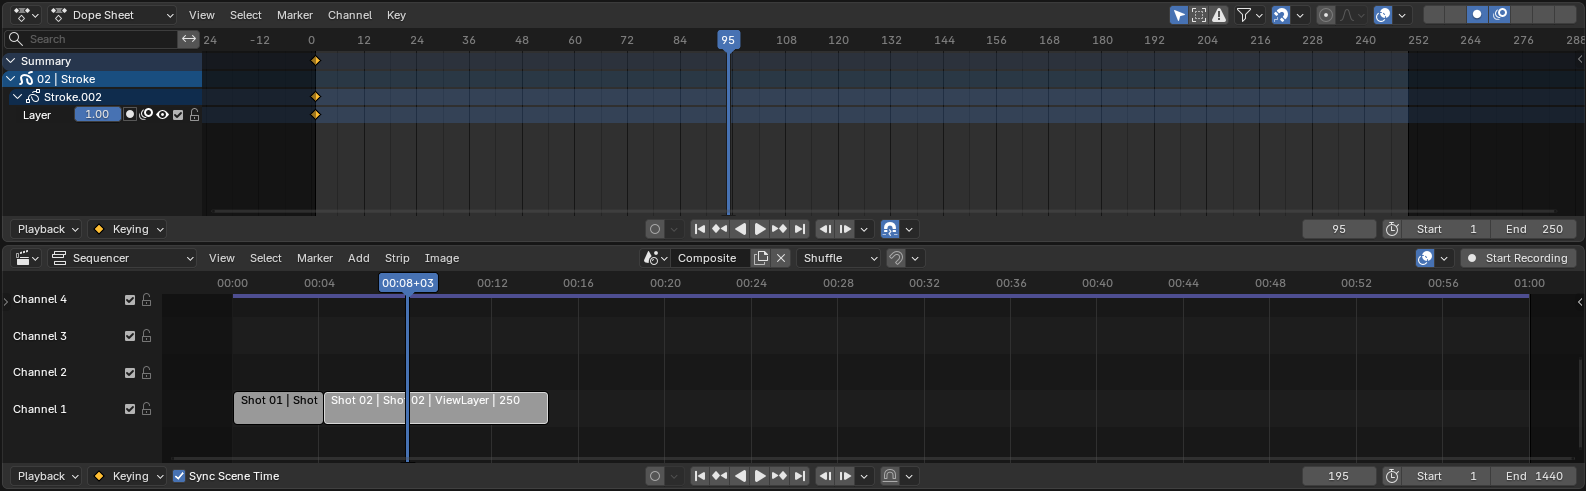Click the Dope Sheet overlays icon
The width and height of the screenshot is (1586, 491).
pos(1383,15)
